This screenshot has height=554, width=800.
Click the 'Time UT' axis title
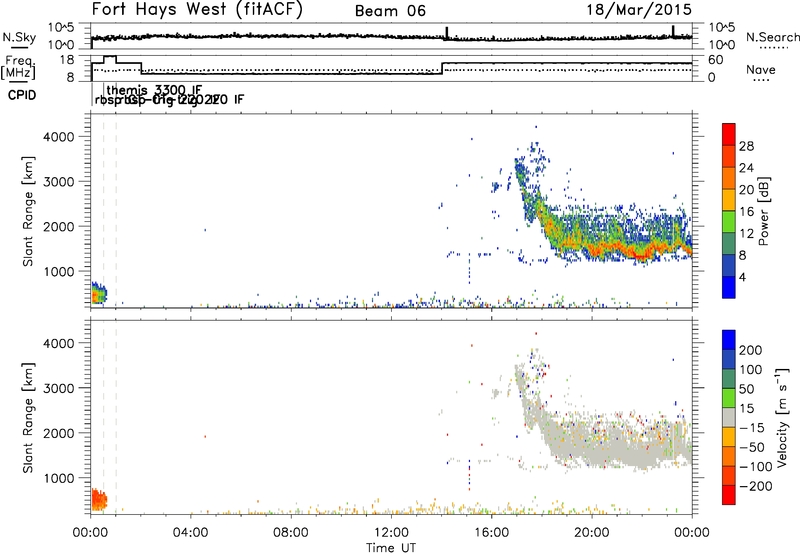(x=391, y=548)
